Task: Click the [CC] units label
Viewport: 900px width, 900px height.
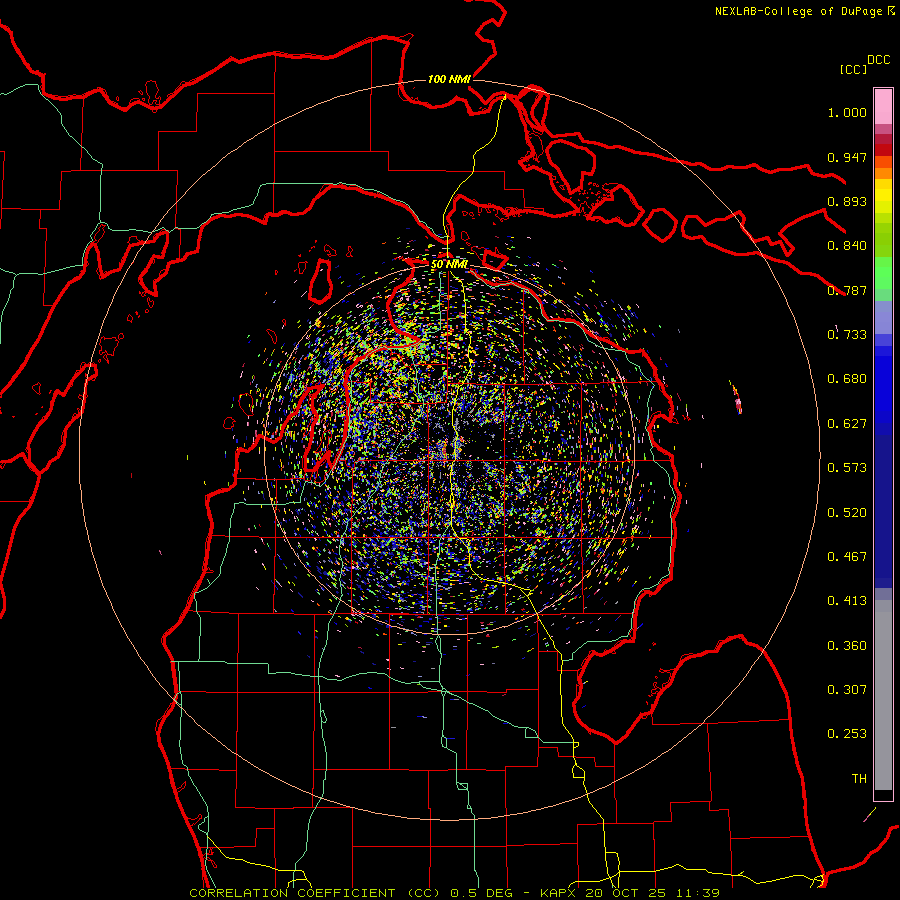Action: click(x=853, y=69)
